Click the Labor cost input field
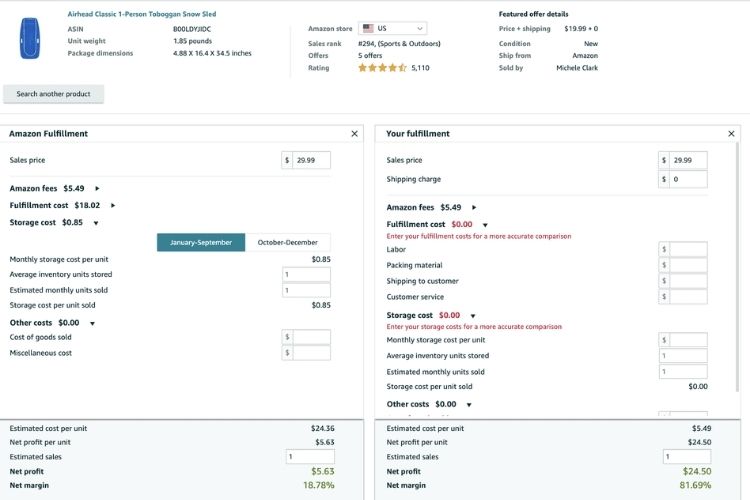Screen dimensions: 750x500 pyautogui.click(x=683, y=249)
